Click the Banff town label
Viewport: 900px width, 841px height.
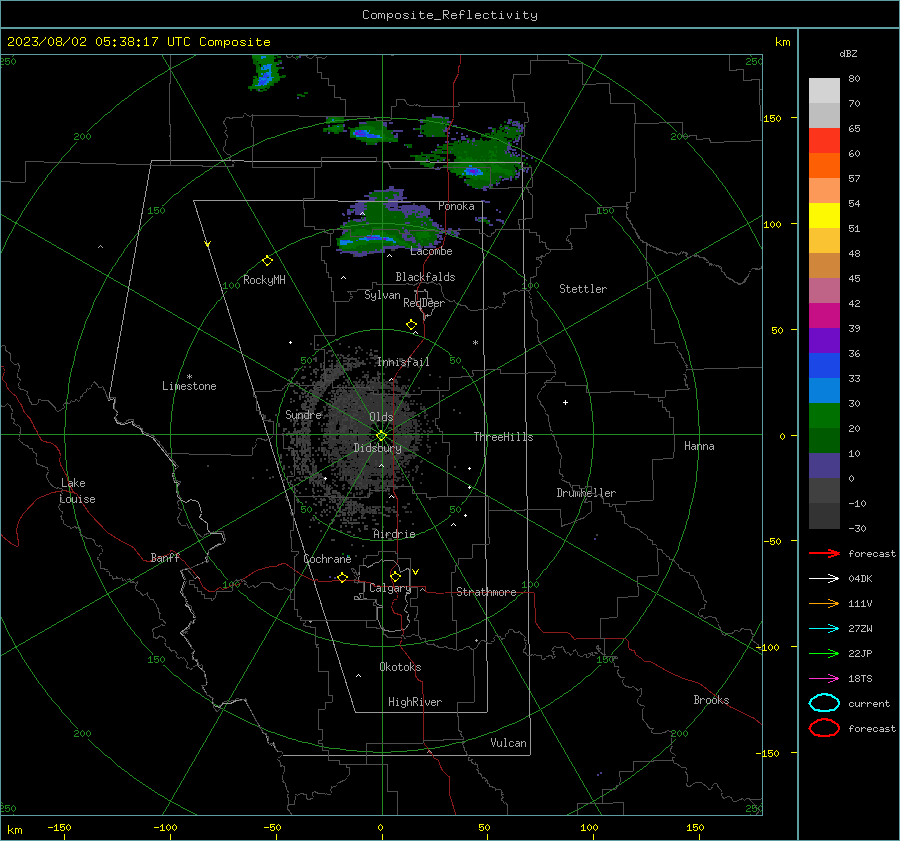coord(165,557)
